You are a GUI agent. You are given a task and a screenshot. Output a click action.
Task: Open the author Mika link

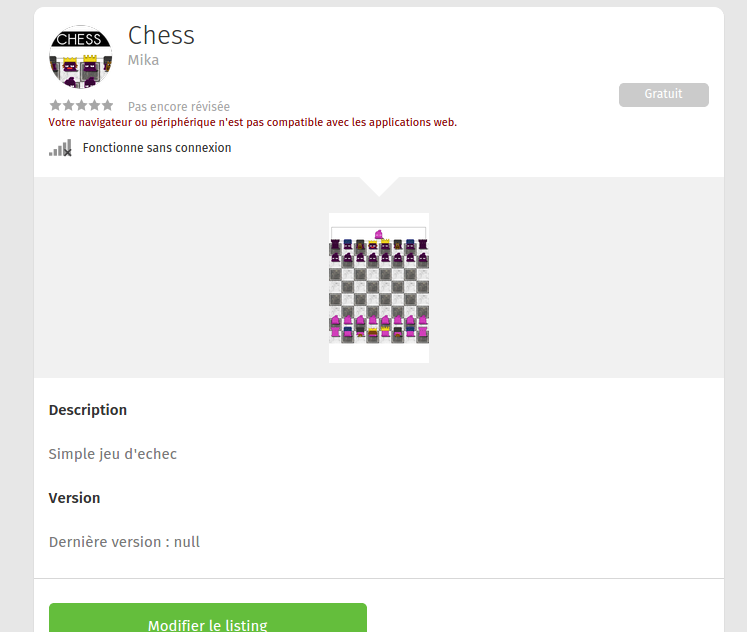click(x=143, y=60)
